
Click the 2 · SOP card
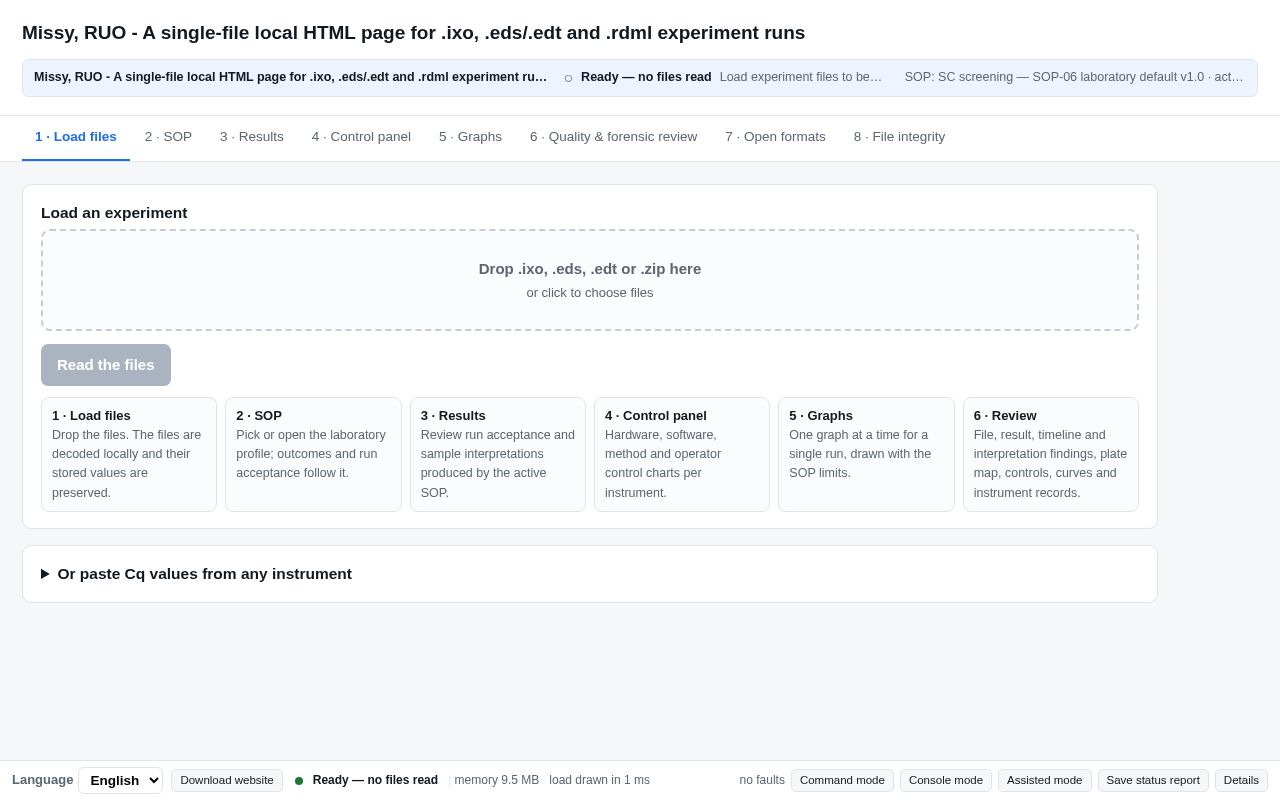[x=313, y=455]
